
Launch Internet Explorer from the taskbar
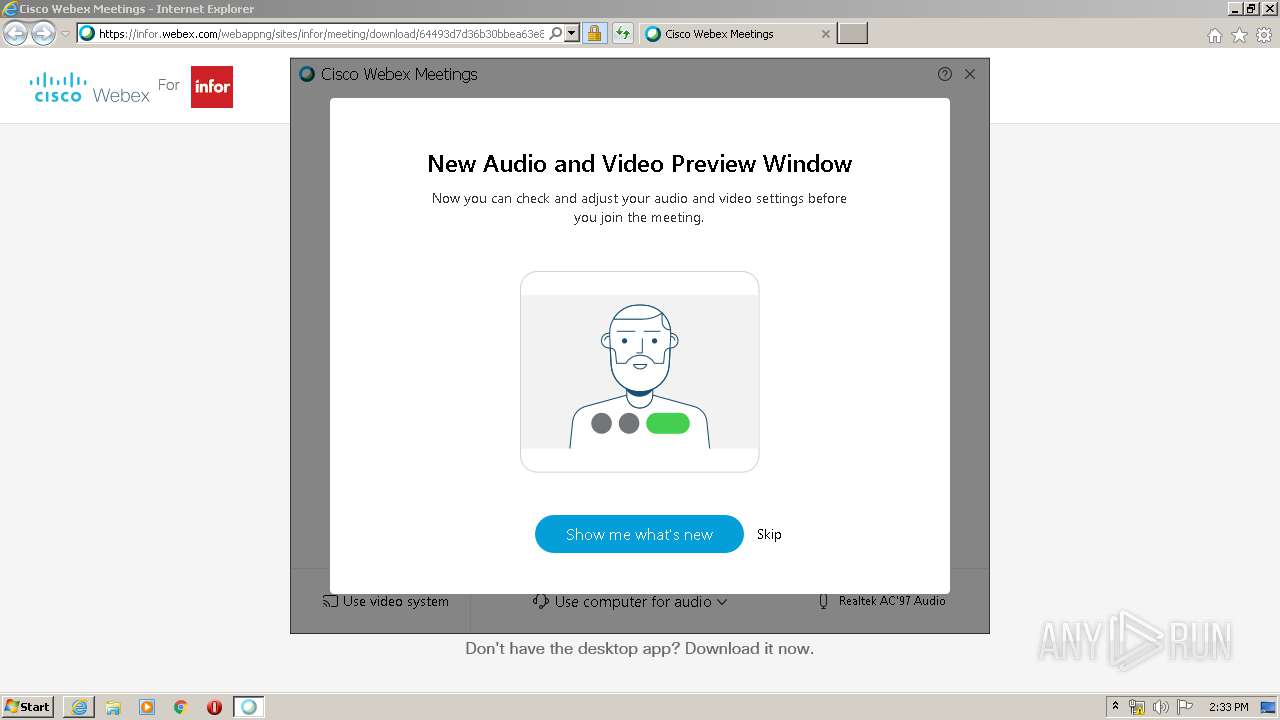[x=79, y=707]
